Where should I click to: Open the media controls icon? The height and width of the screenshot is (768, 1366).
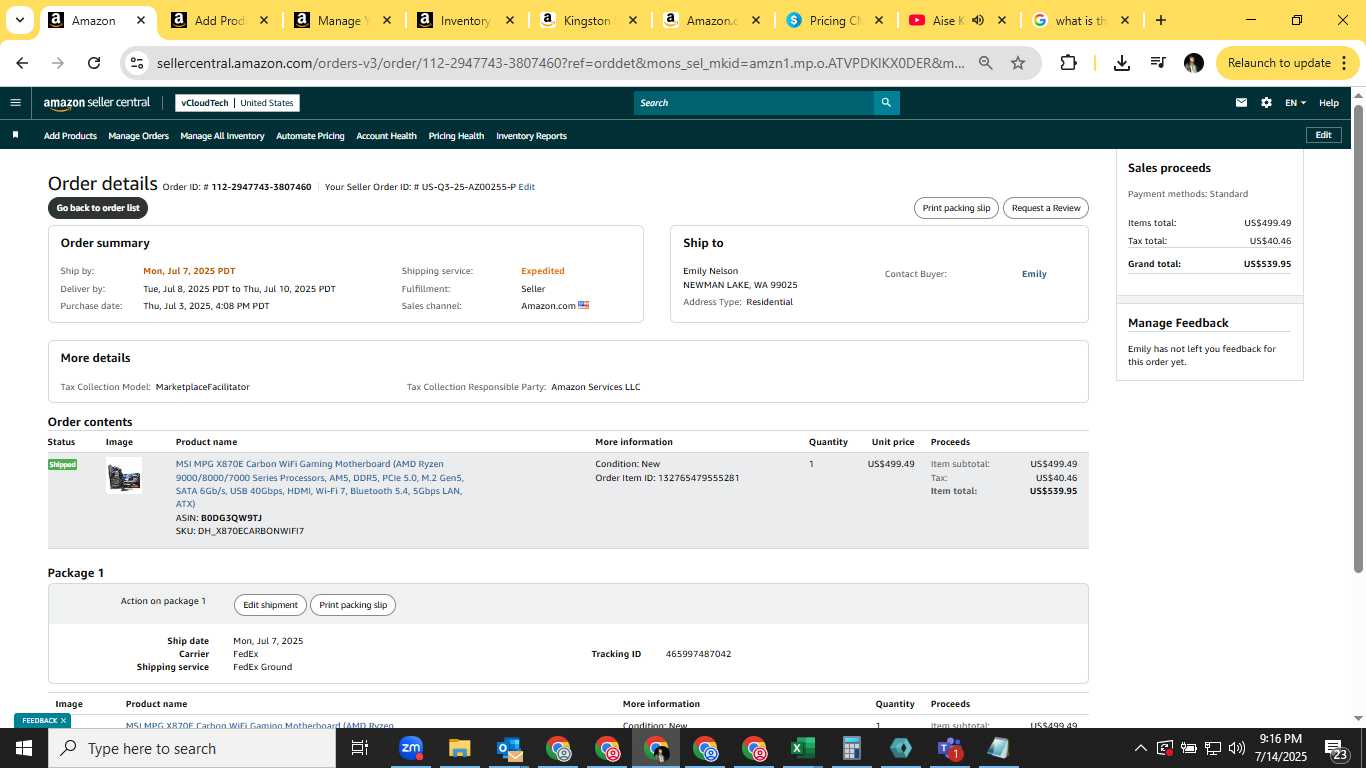coord(1158,62)
